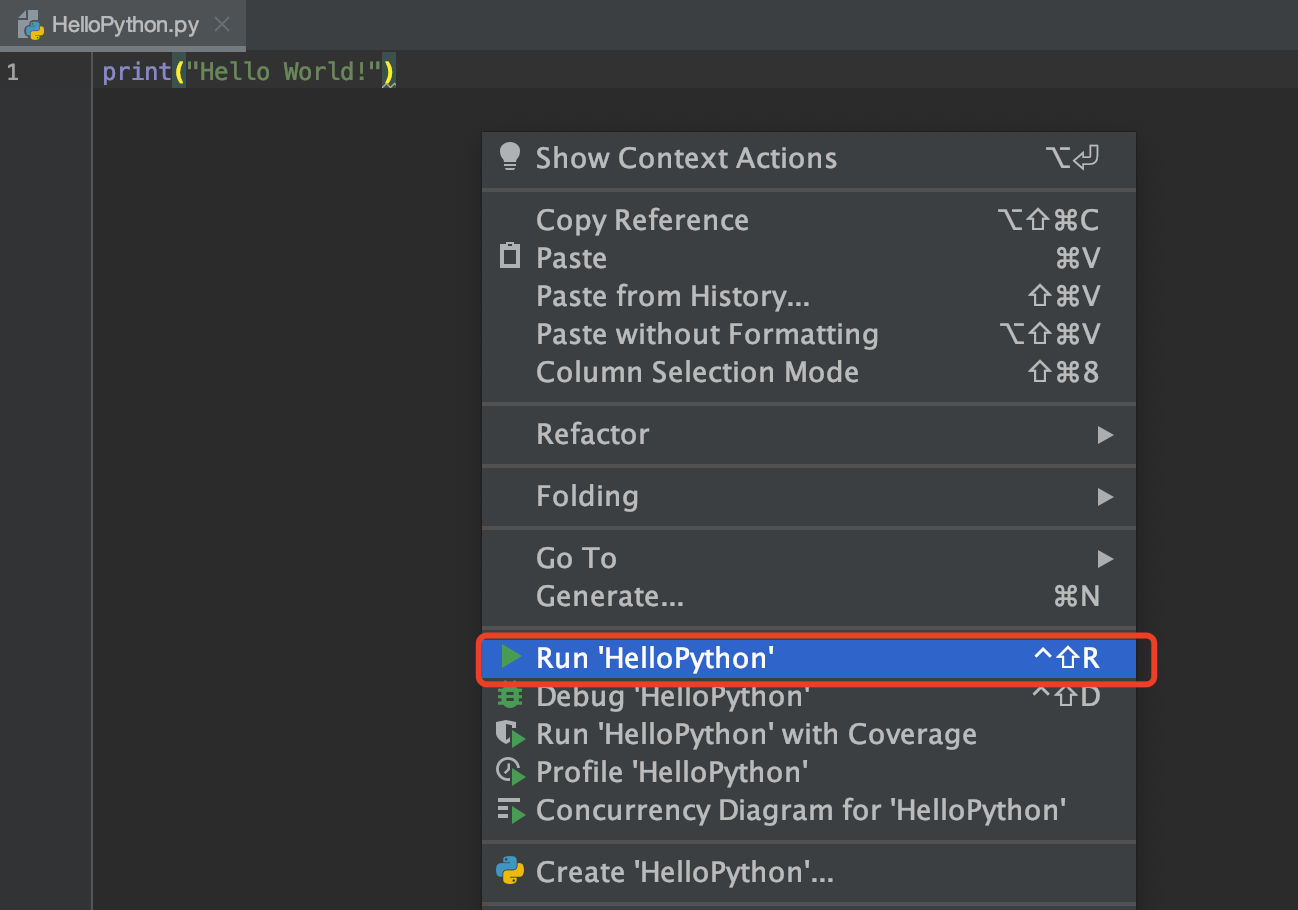Choose Copy Reference from the context menu
This screenshot has width=1298, height=910.
(x=809, y=220)
